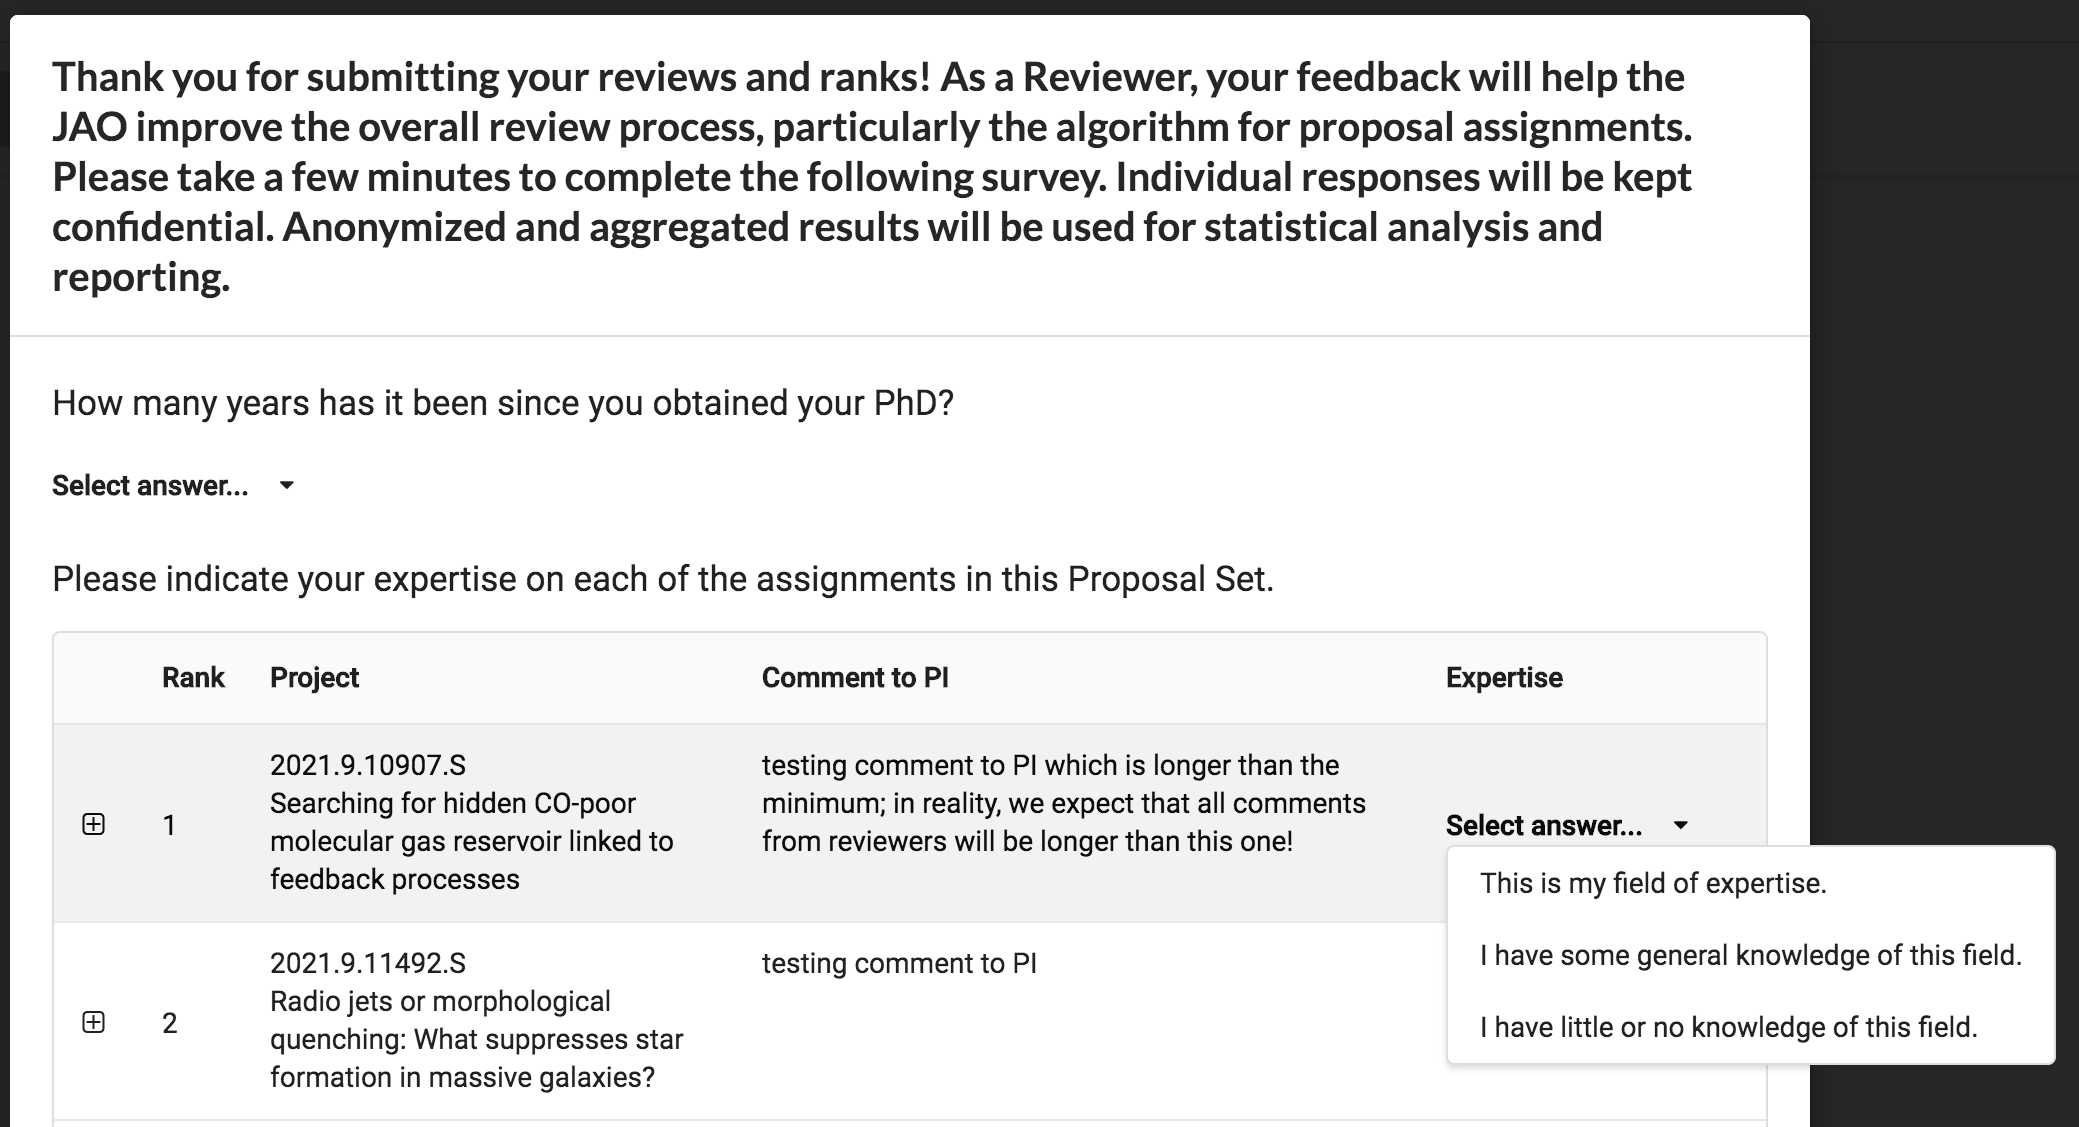
Task: Expand details for rank 1 project row
Action: pos(93,824)
